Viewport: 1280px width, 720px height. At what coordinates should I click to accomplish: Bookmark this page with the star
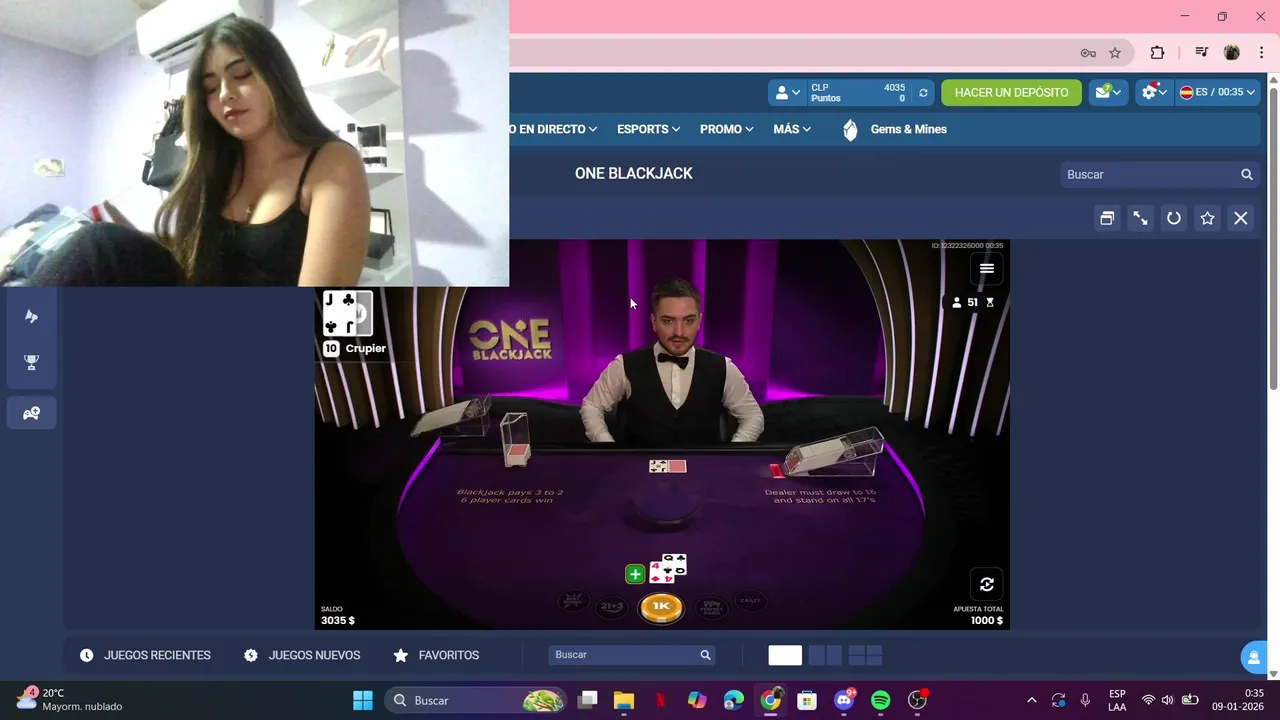[x=1115, y=53]
